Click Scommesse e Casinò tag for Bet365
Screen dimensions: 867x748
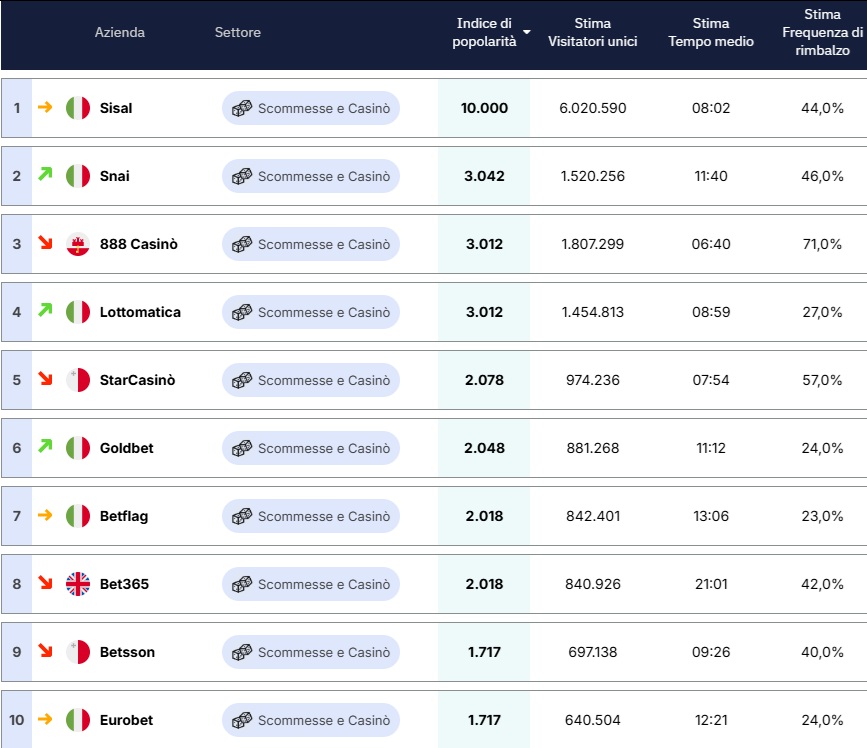311,584
